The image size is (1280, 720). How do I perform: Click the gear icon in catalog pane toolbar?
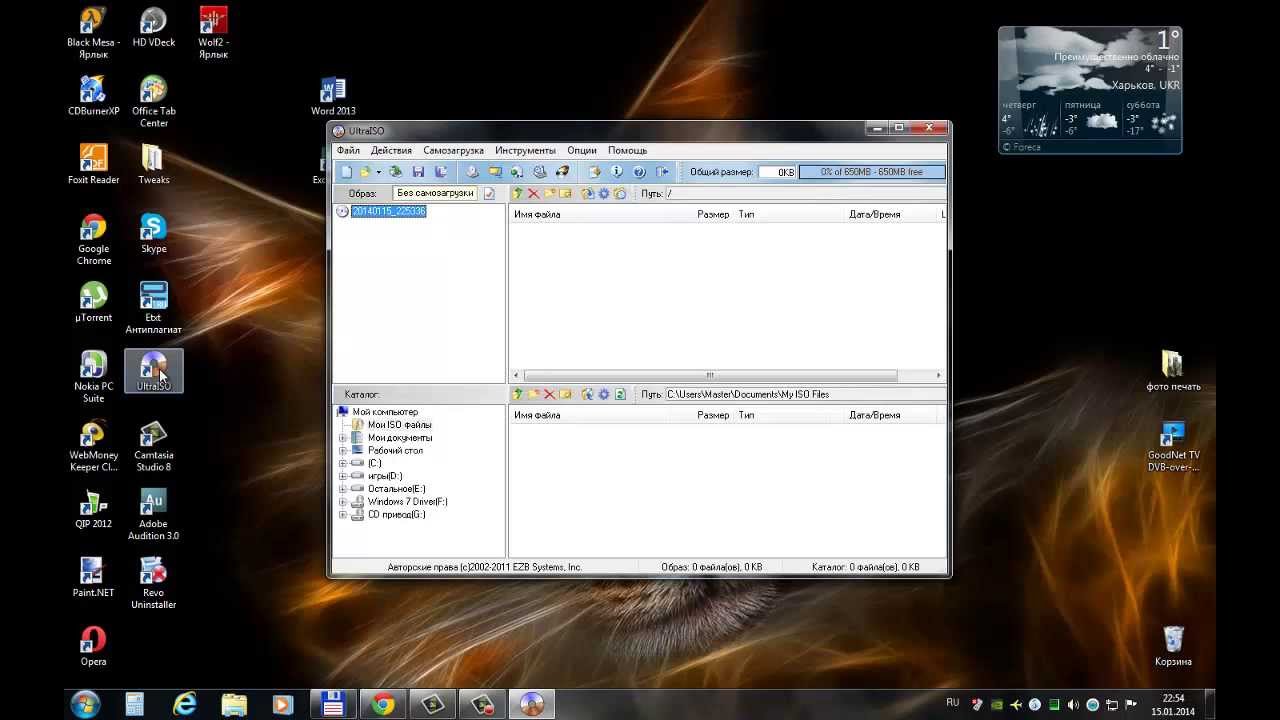point(604,394)
